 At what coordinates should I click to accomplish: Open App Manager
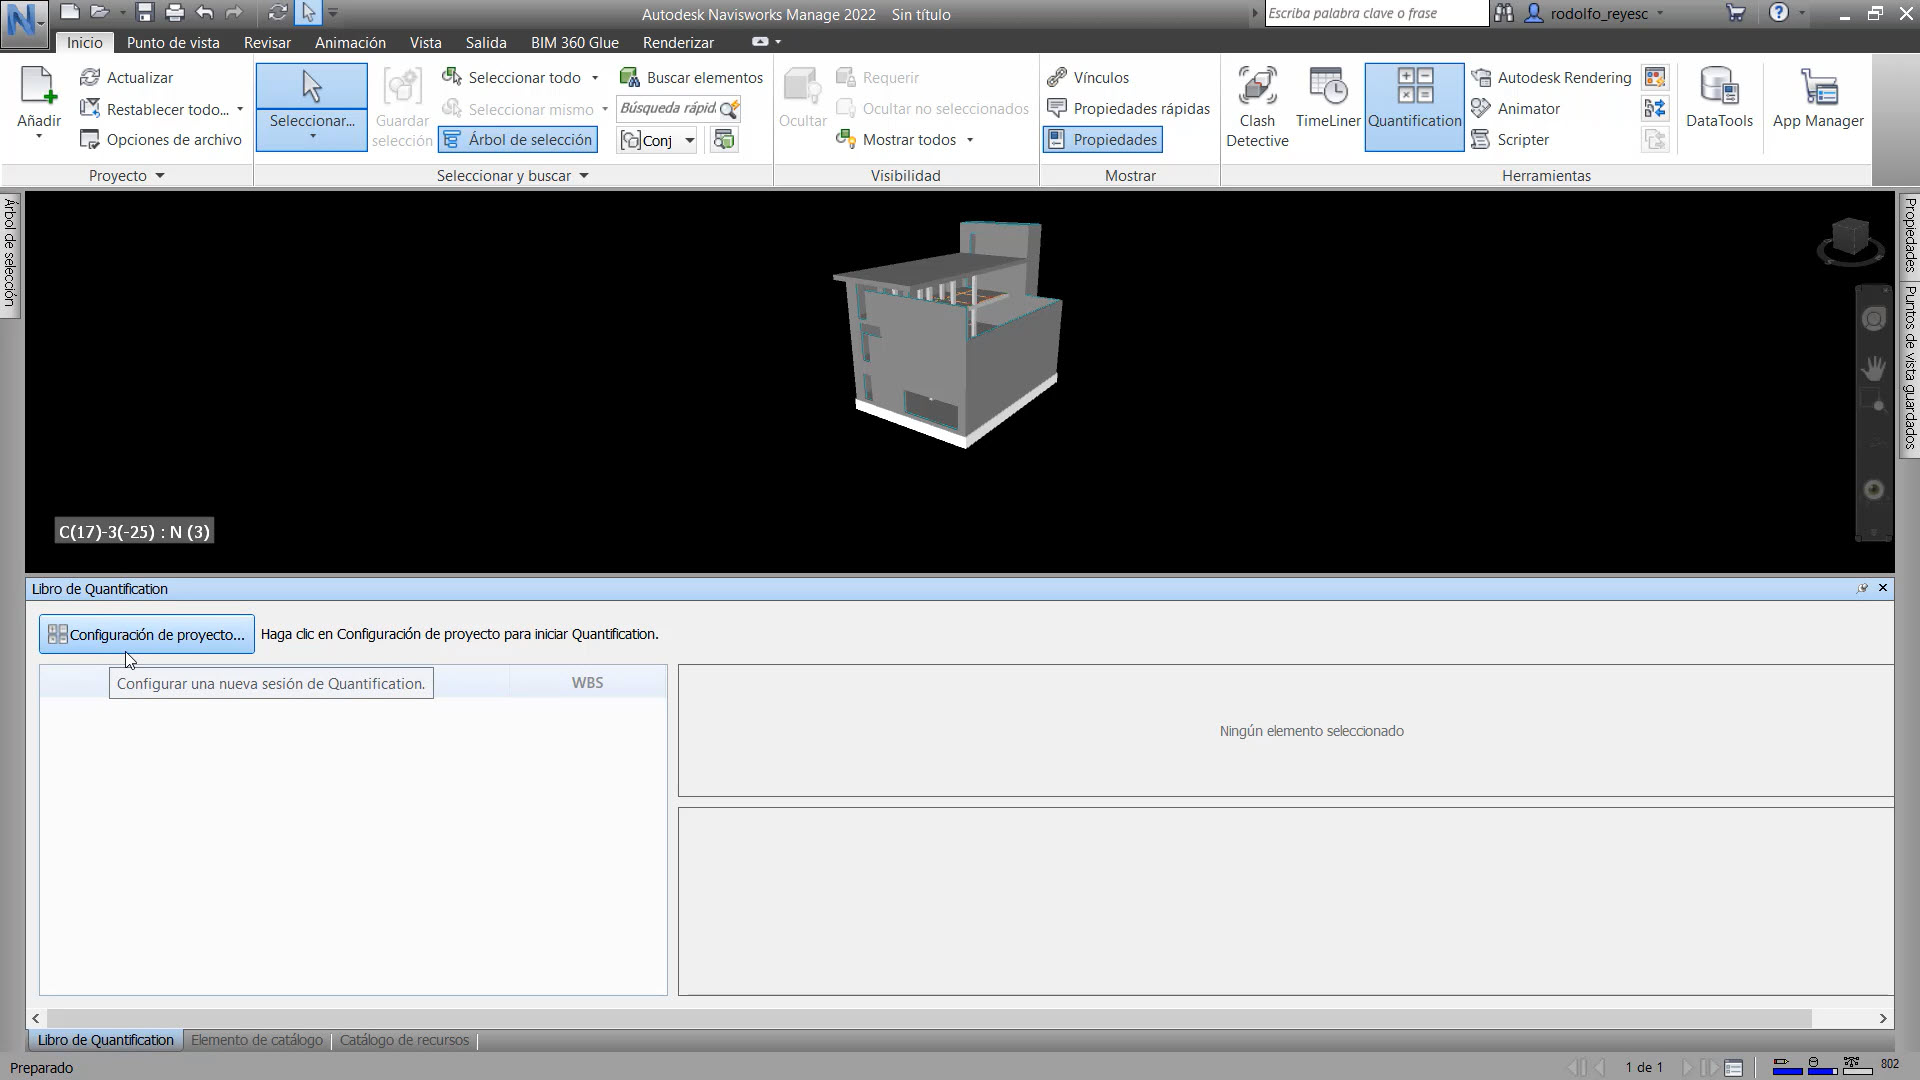tap(1817, 100)
